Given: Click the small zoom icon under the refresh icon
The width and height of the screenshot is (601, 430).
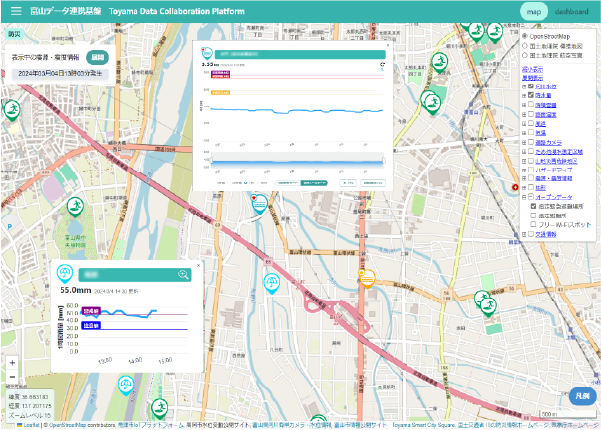Looking at the screenshot, I should pyautogui.click(x=382, y=70).
